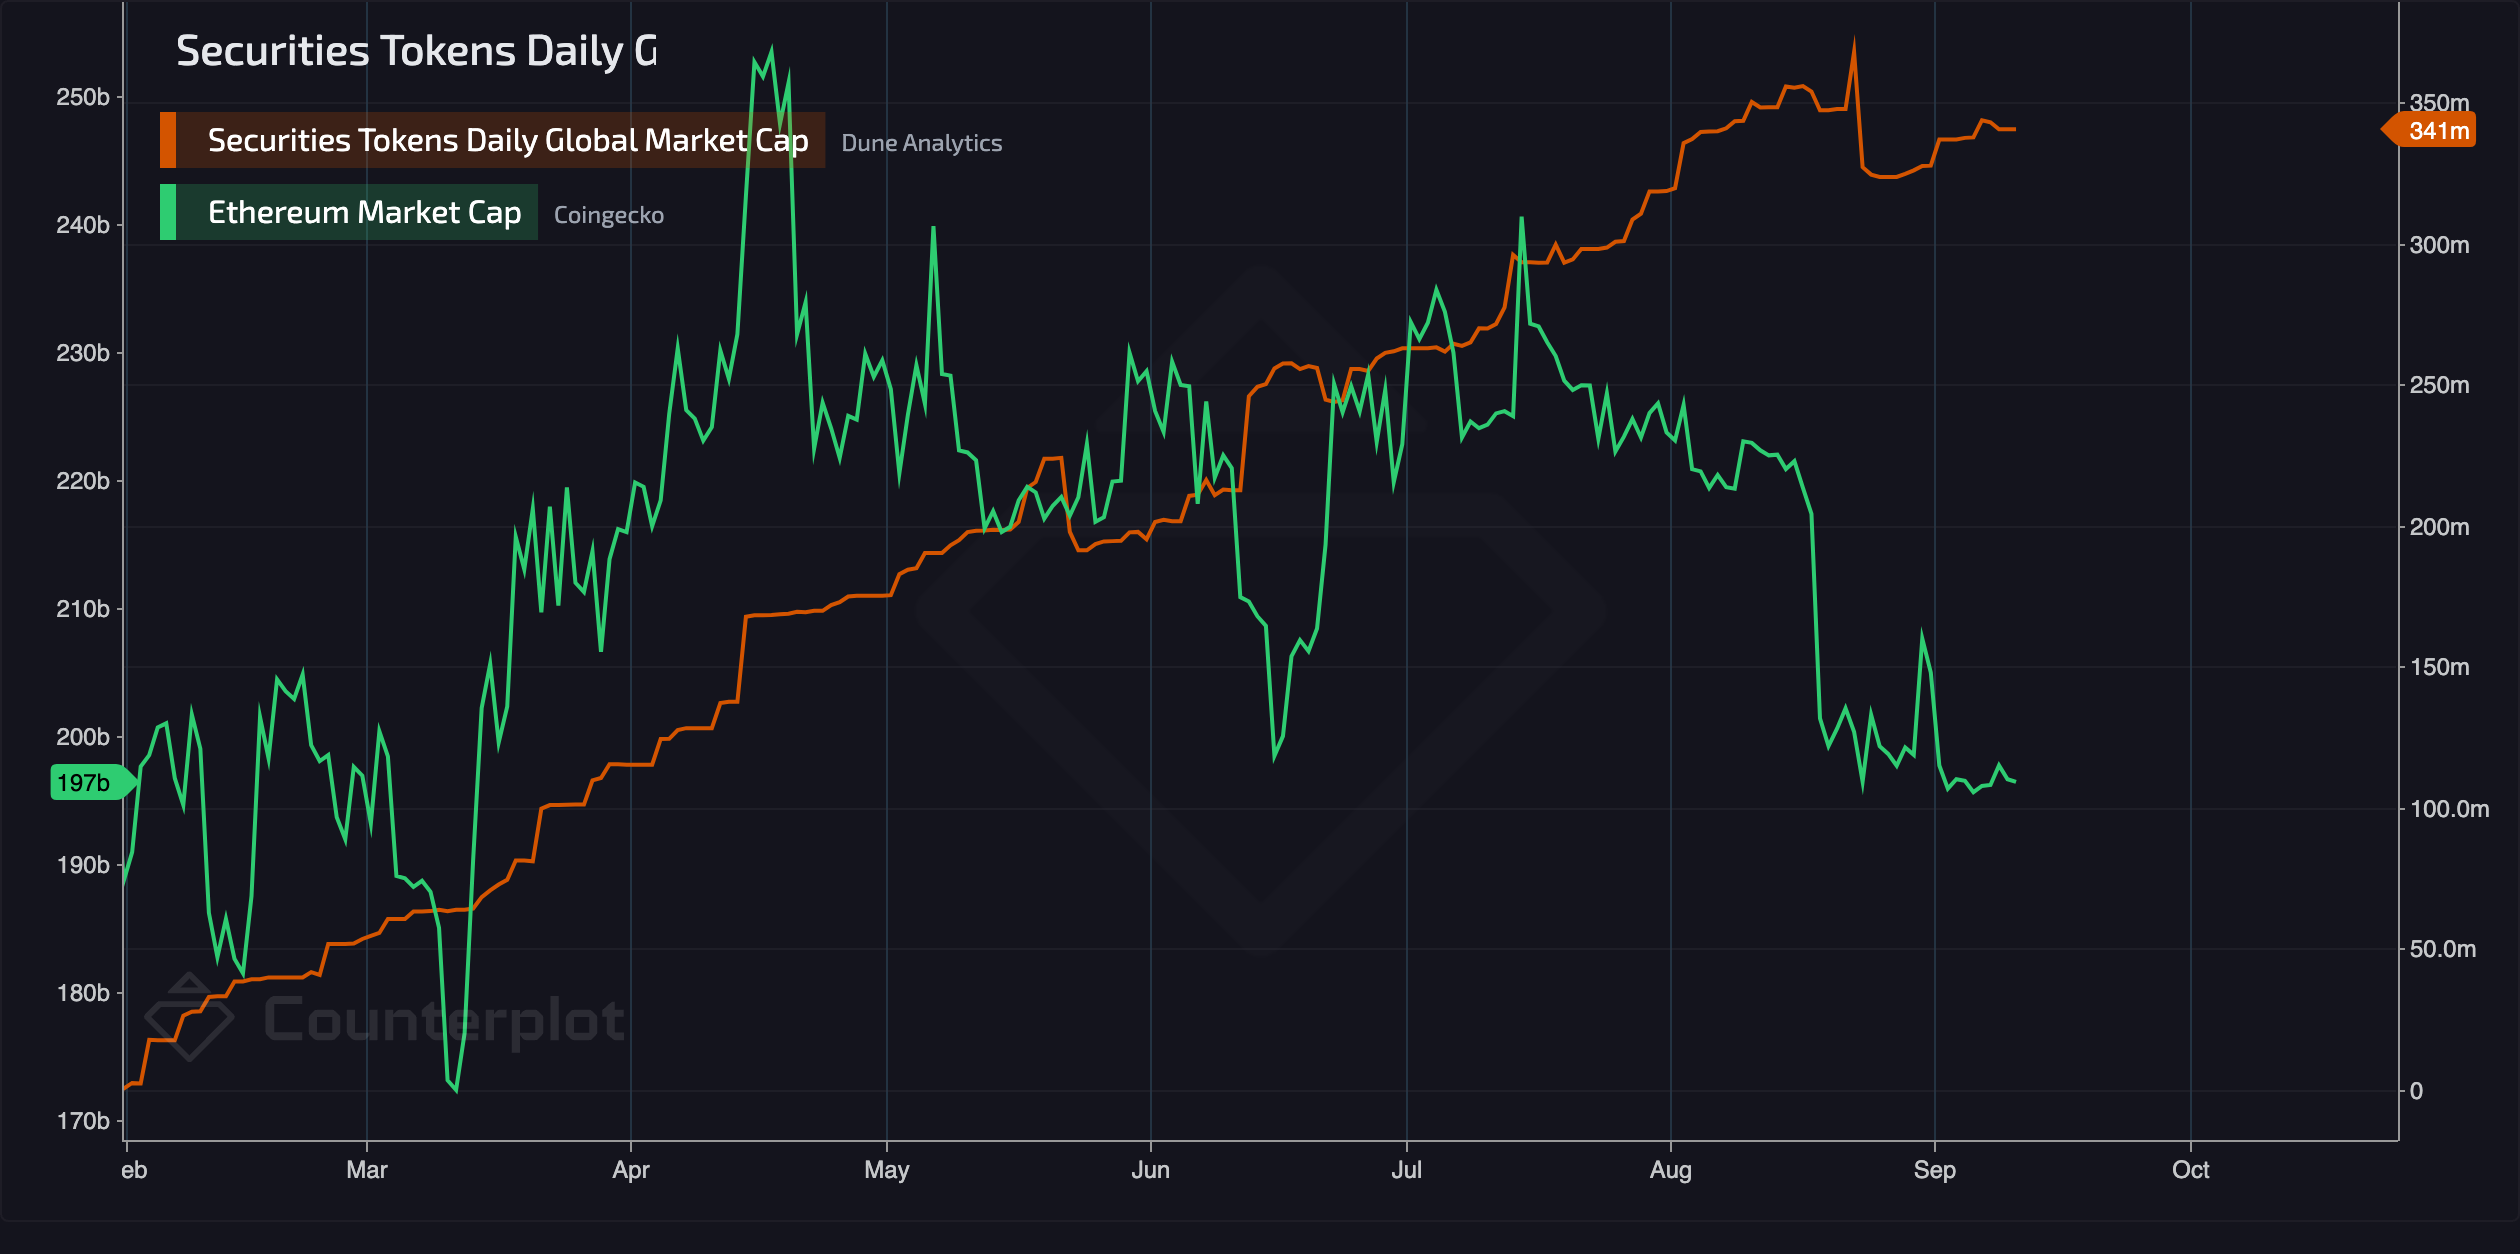Viewport: 2520px width, 1254px height.
Task: Click the Jul x-axis label
Action: coord(1407,1170)
